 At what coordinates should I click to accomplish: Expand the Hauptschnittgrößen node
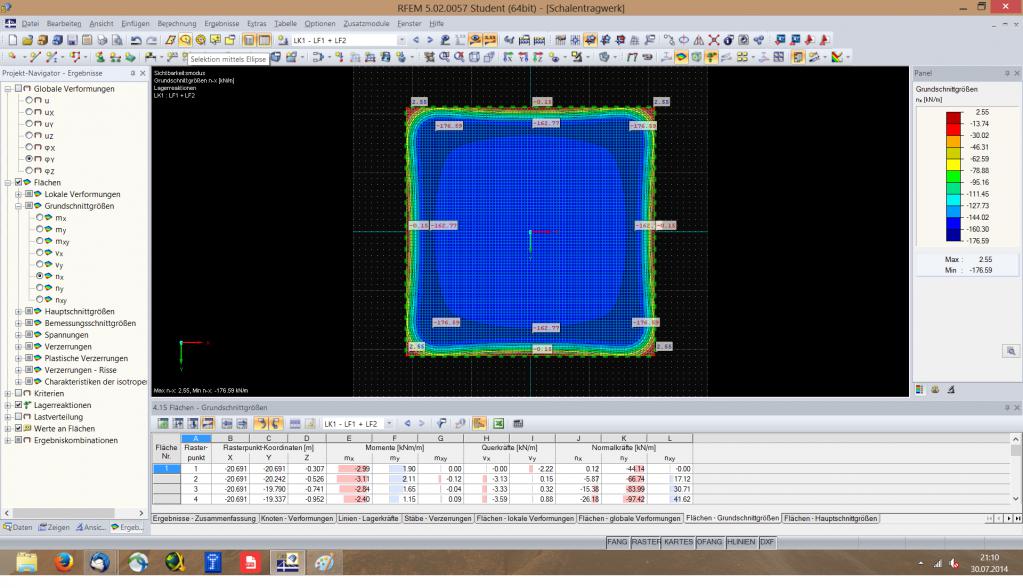[18, 311]
